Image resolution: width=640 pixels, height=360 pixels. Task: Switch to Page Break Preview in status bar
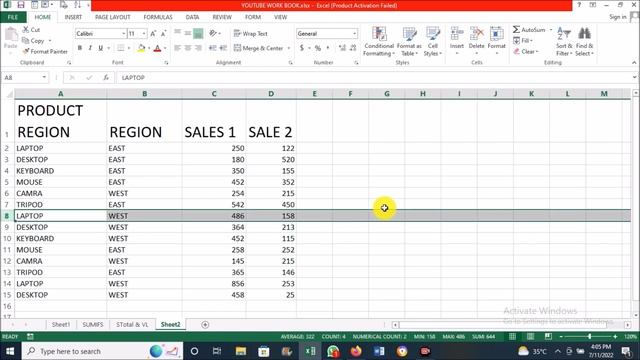(548, 336)
